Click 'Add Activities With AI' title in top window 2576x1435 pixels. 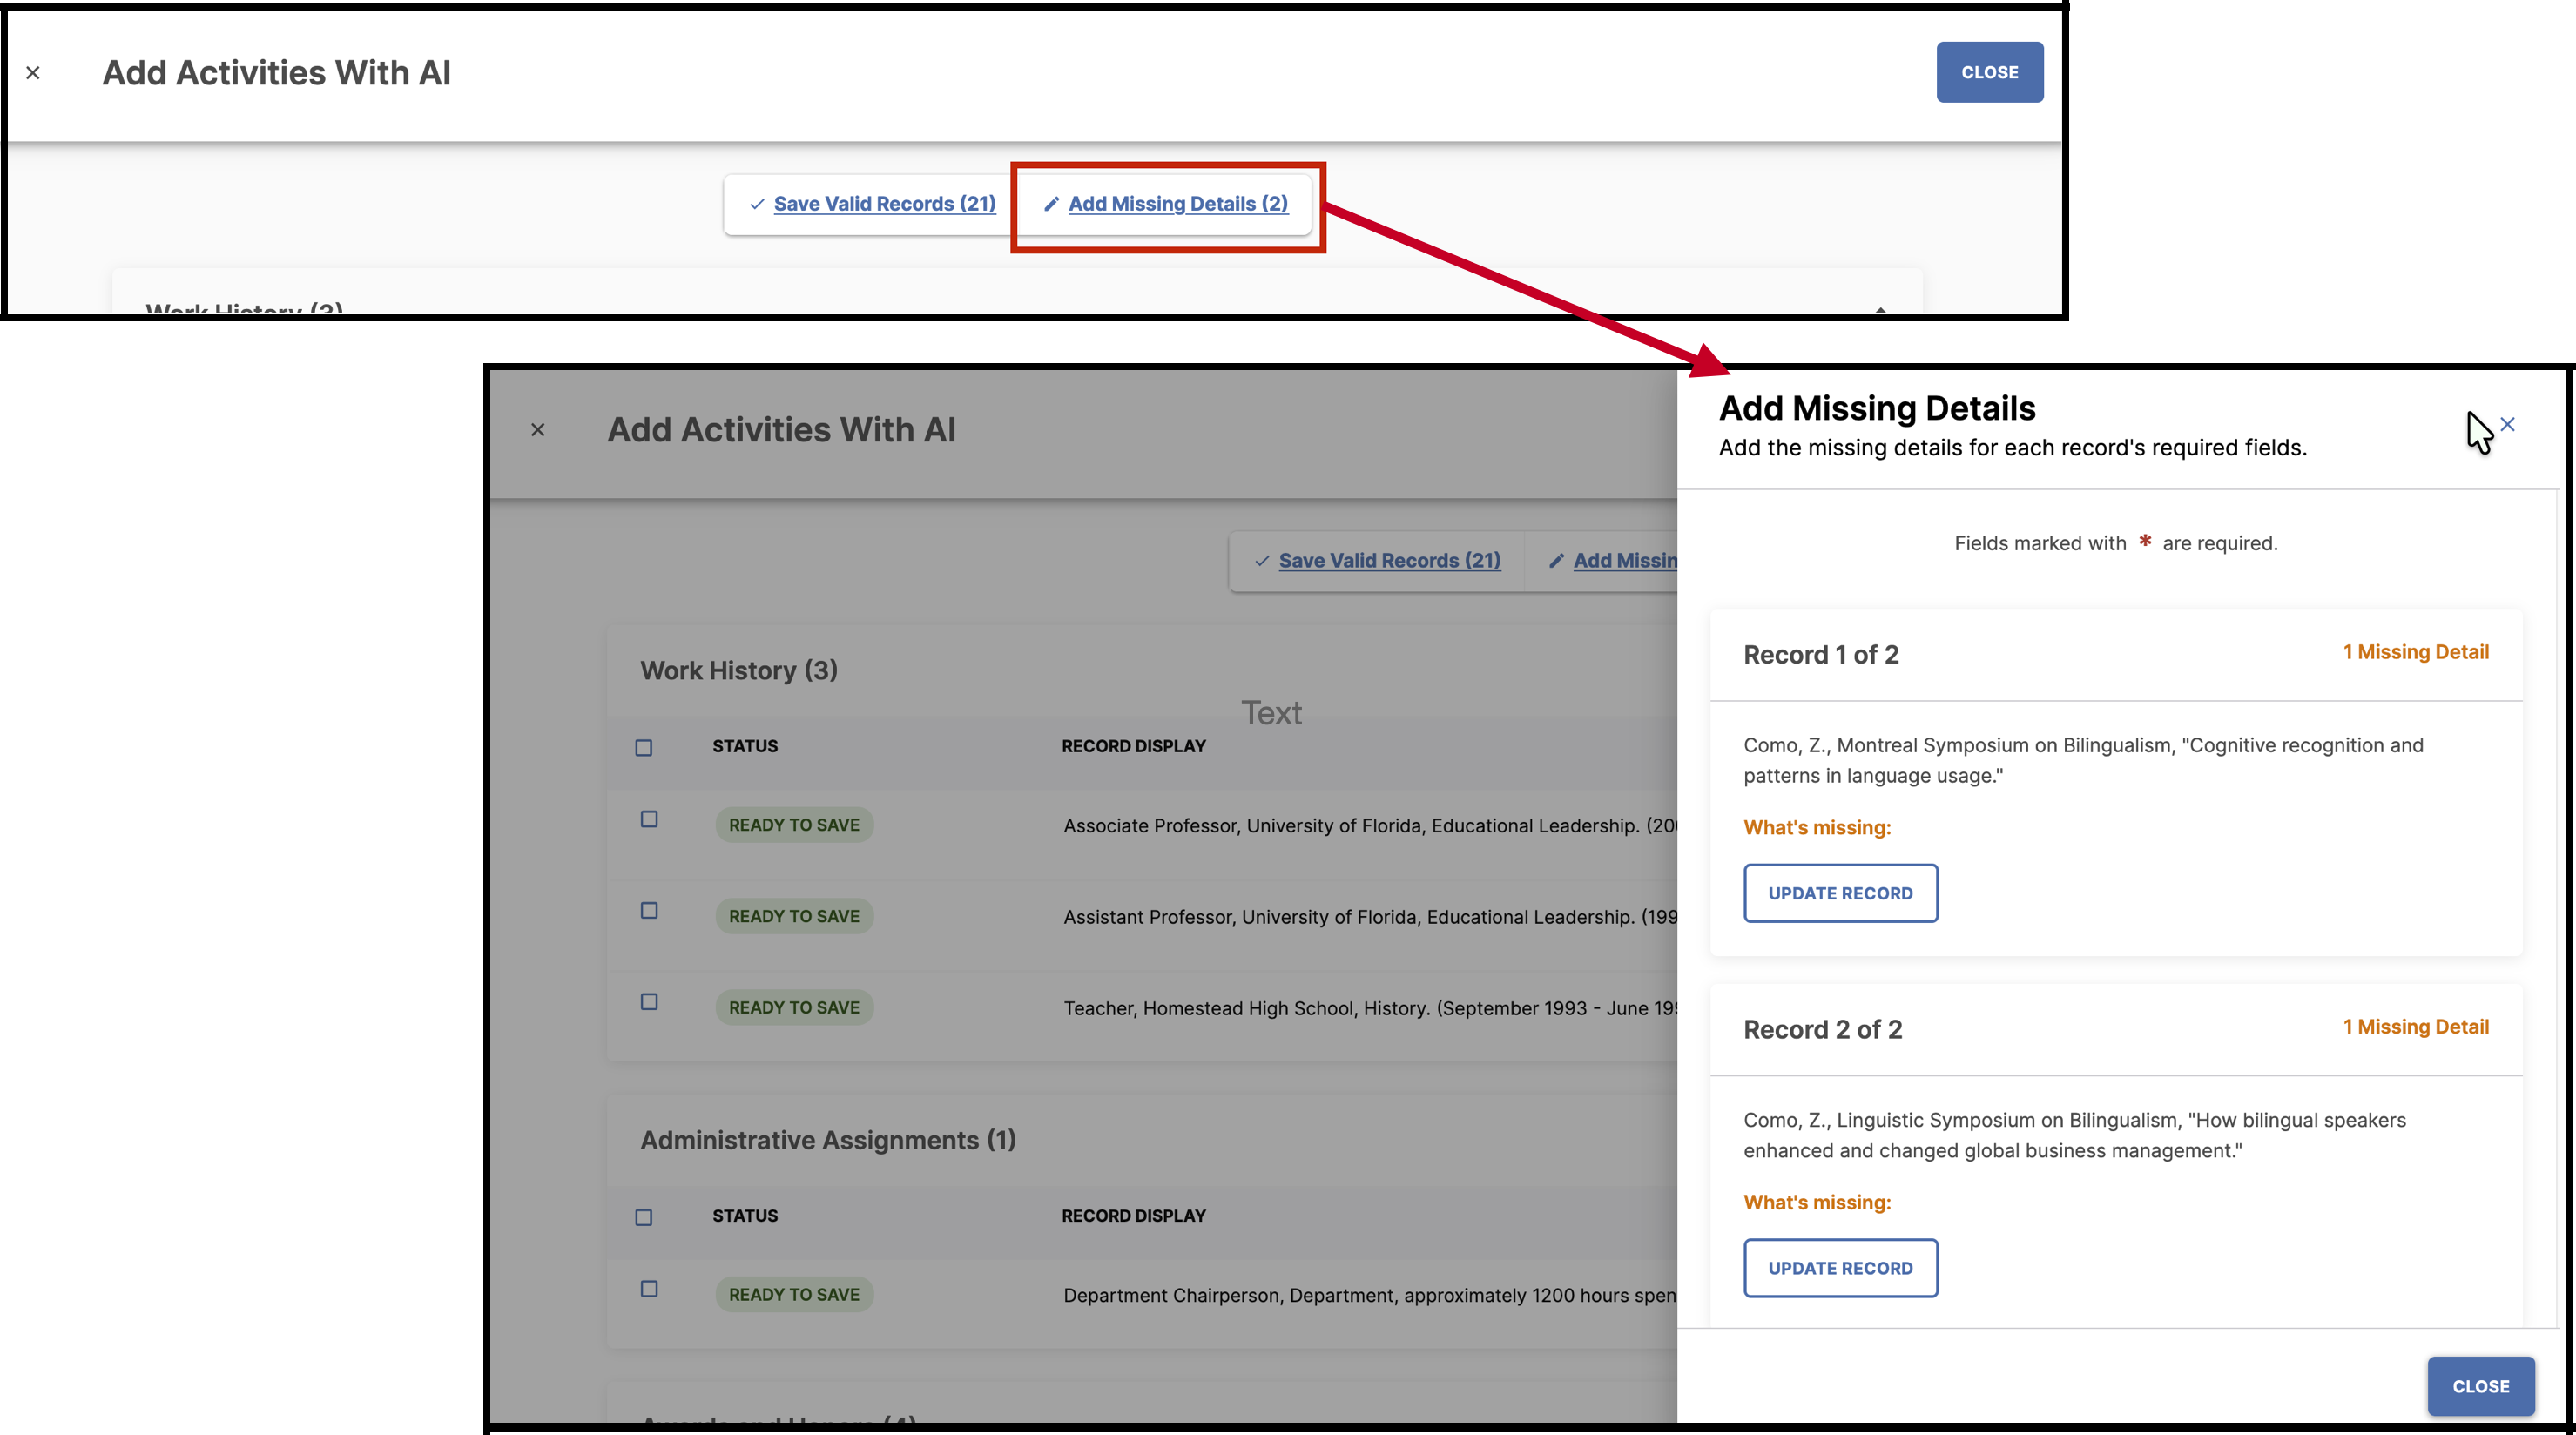tap(277, 73)
